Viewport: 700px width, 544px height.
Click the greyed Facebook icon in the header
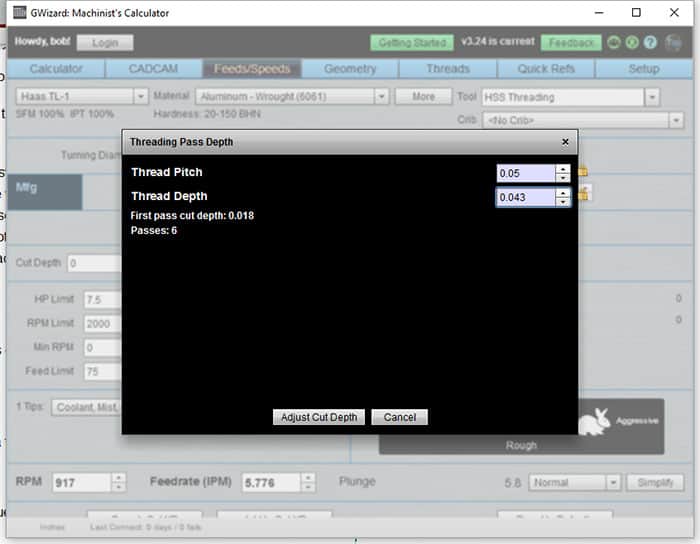tap(673, 43)
